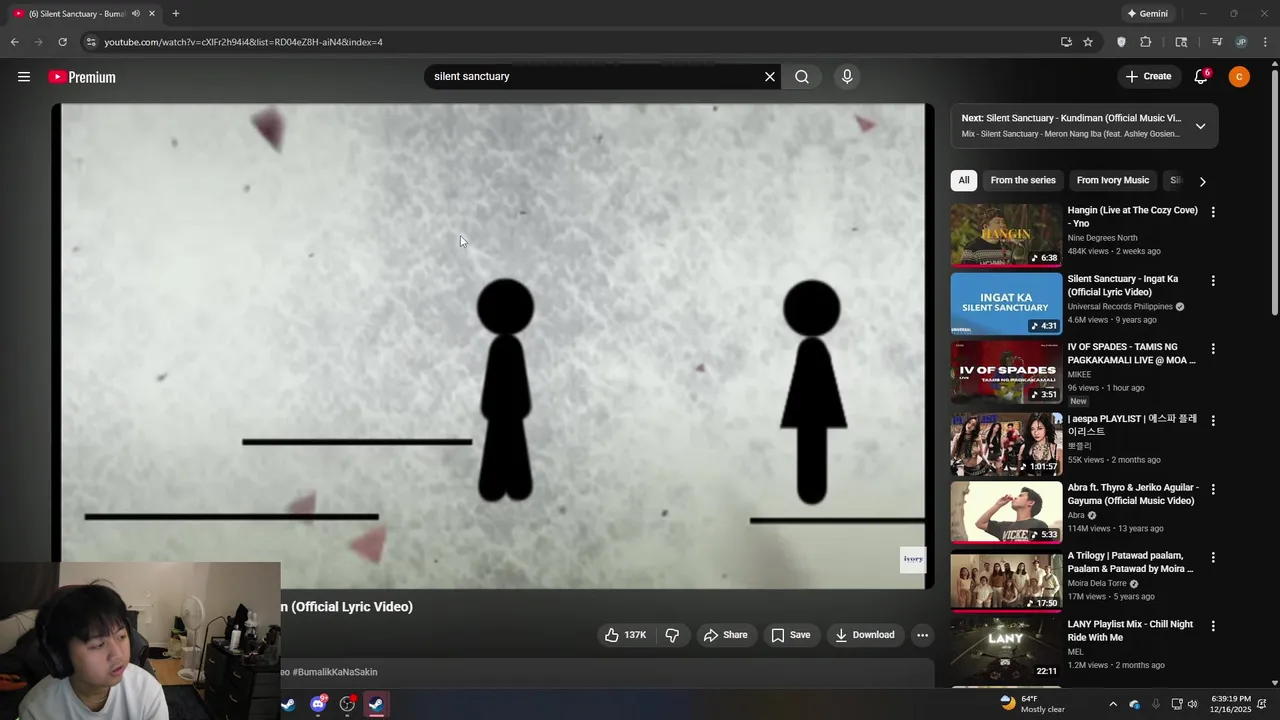Screen dimensions: 1280x720
Task: Open options for LANY Playlist Mix
Action: pos(1213,626)
